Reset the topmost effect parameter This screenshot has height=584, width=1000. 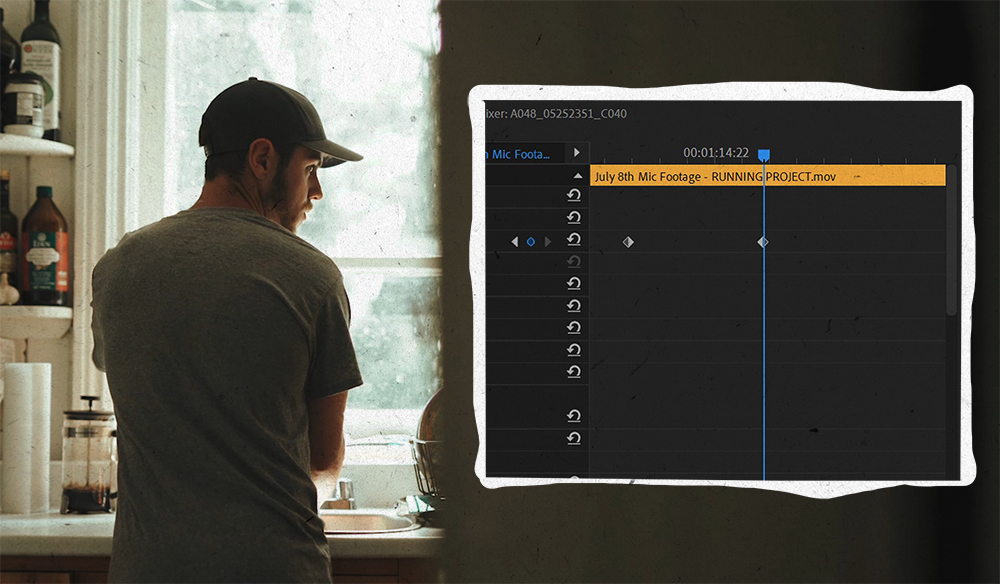tap(573, 195)
